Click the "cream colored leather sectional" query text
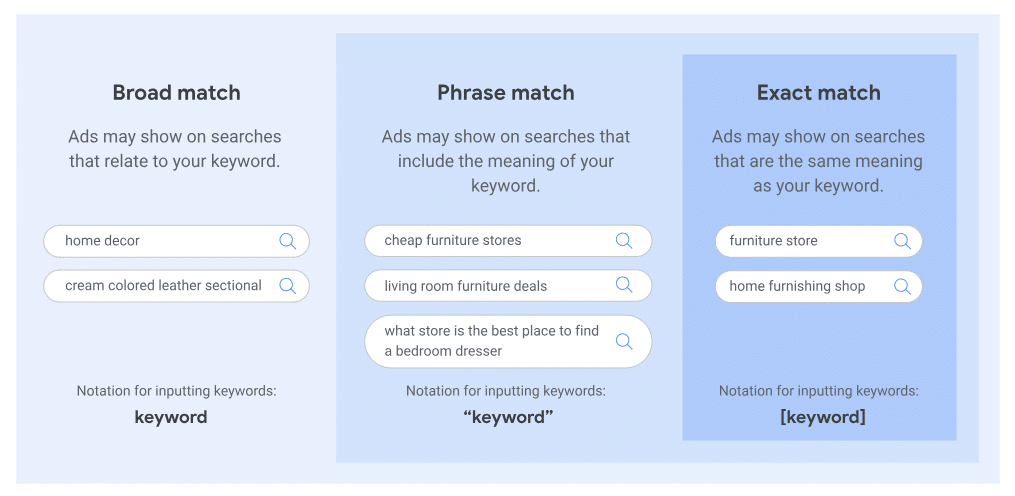This screenshot has width=1015, height=496. click(x=163, y=286)
